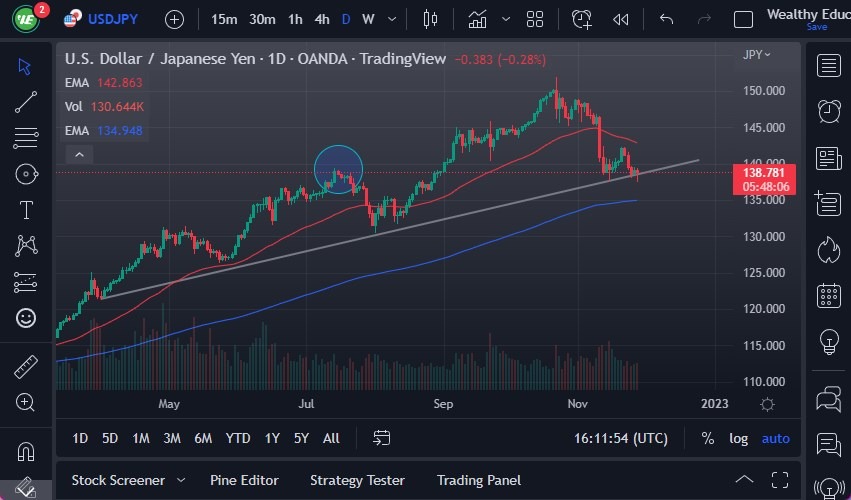Select the measure ruler tool
This screenshot has width=851, height=500.
[26, 367]
